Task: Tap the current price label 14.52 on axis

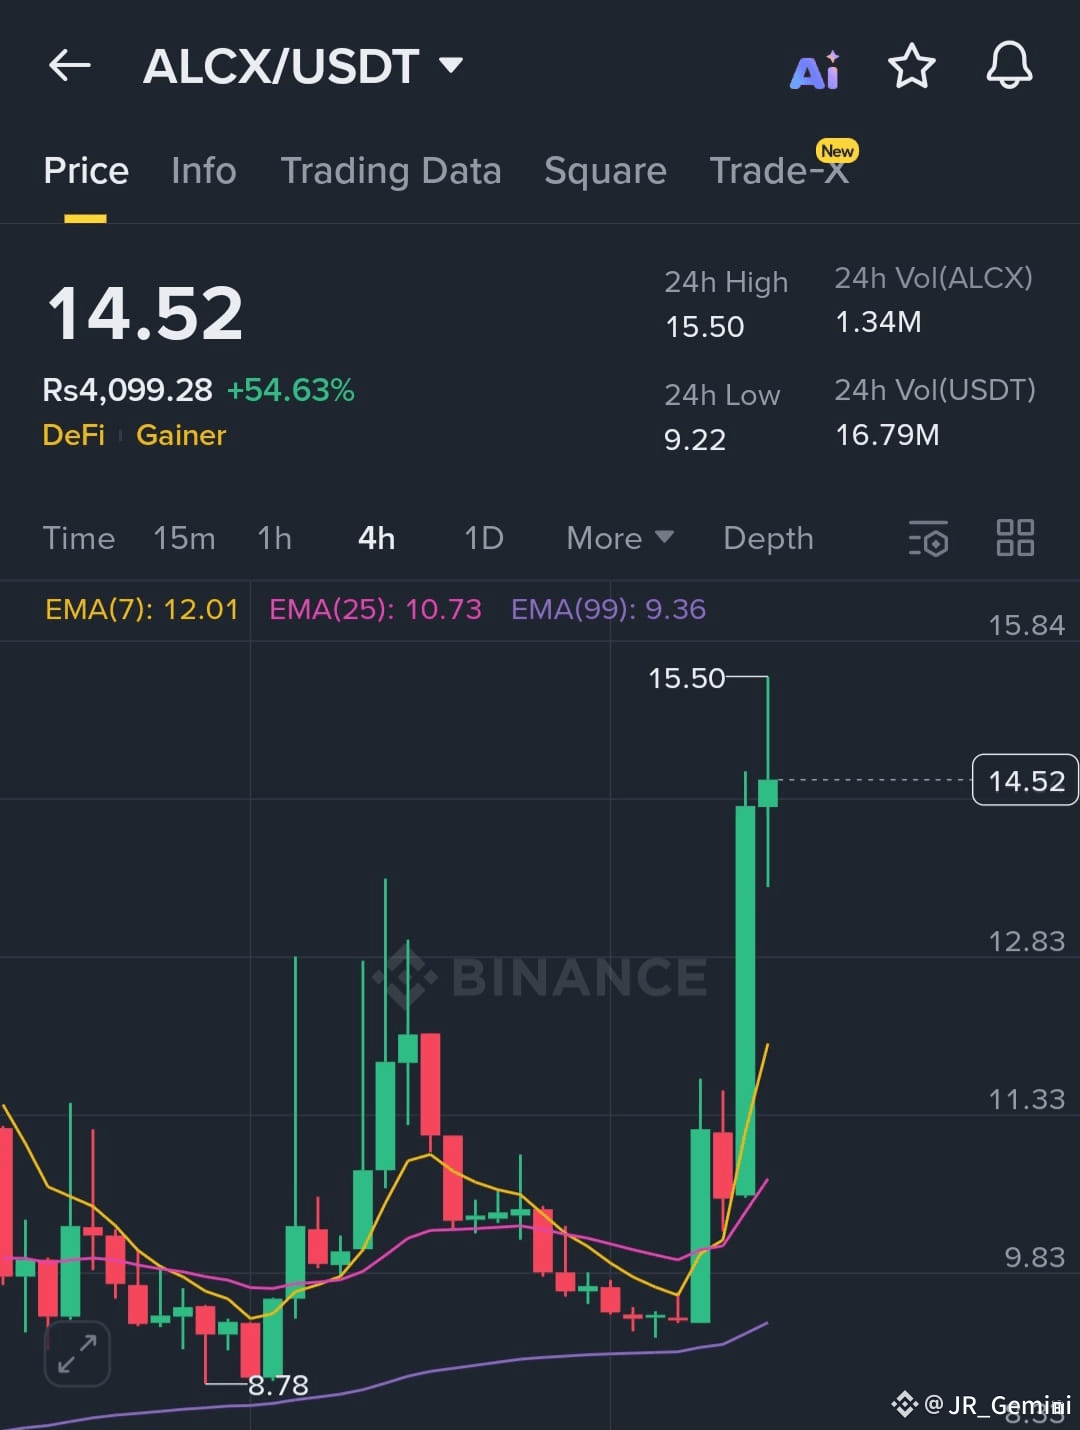Action: [x=1026, y=780]
